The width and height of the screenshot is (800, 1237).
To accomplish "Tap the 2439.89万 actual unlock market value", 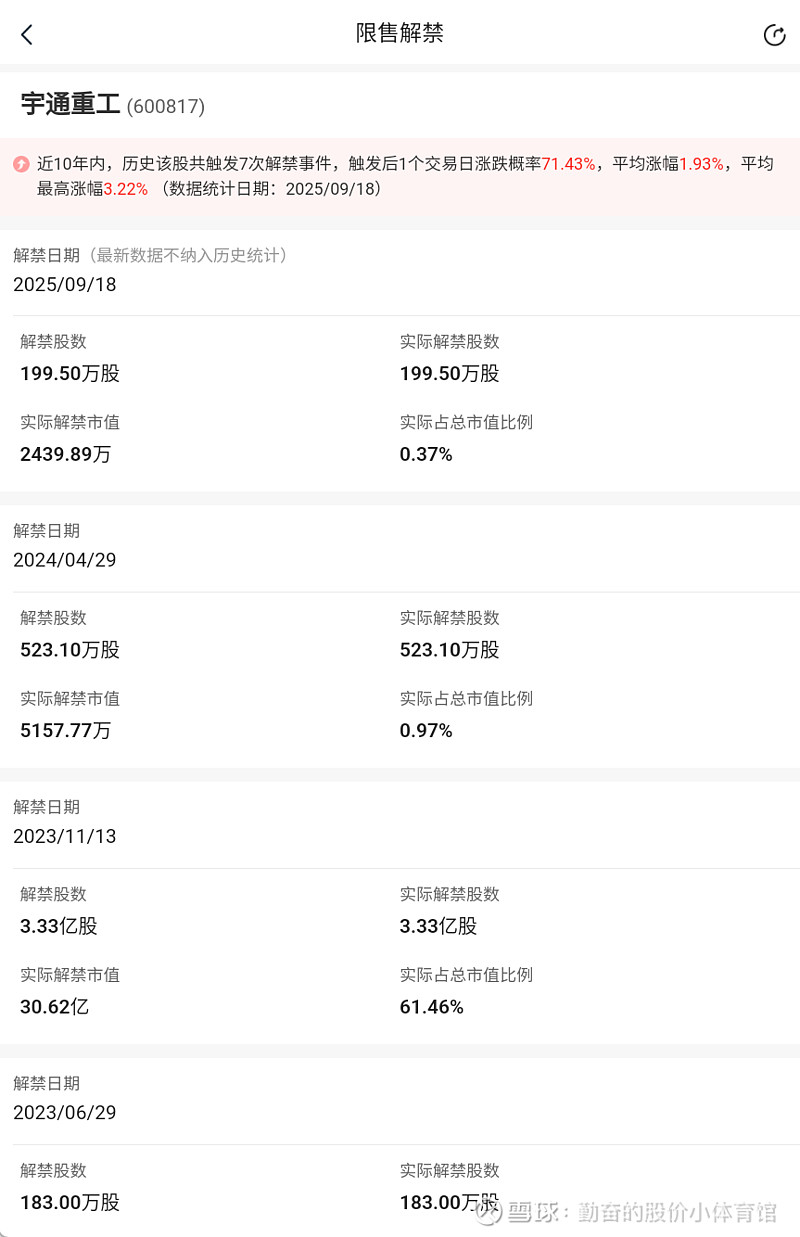I will (66, 454).
